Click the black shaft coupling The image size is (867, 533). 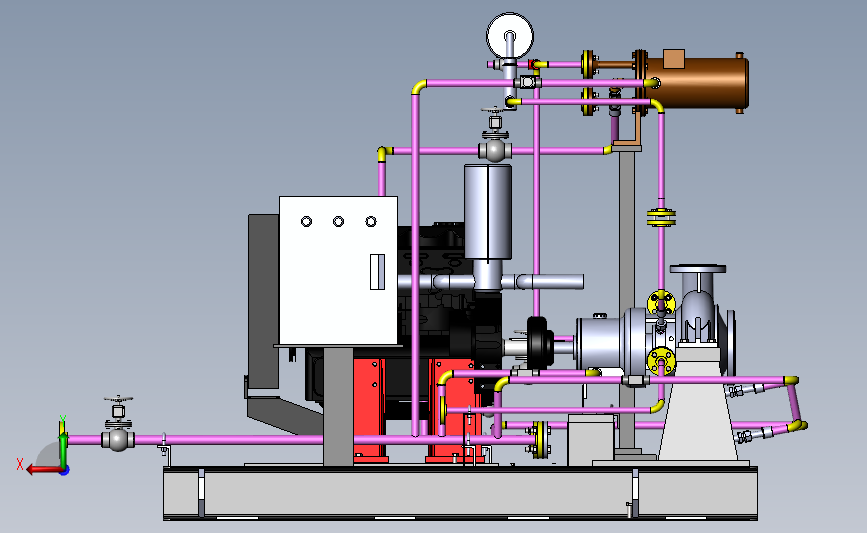(539, 343)
